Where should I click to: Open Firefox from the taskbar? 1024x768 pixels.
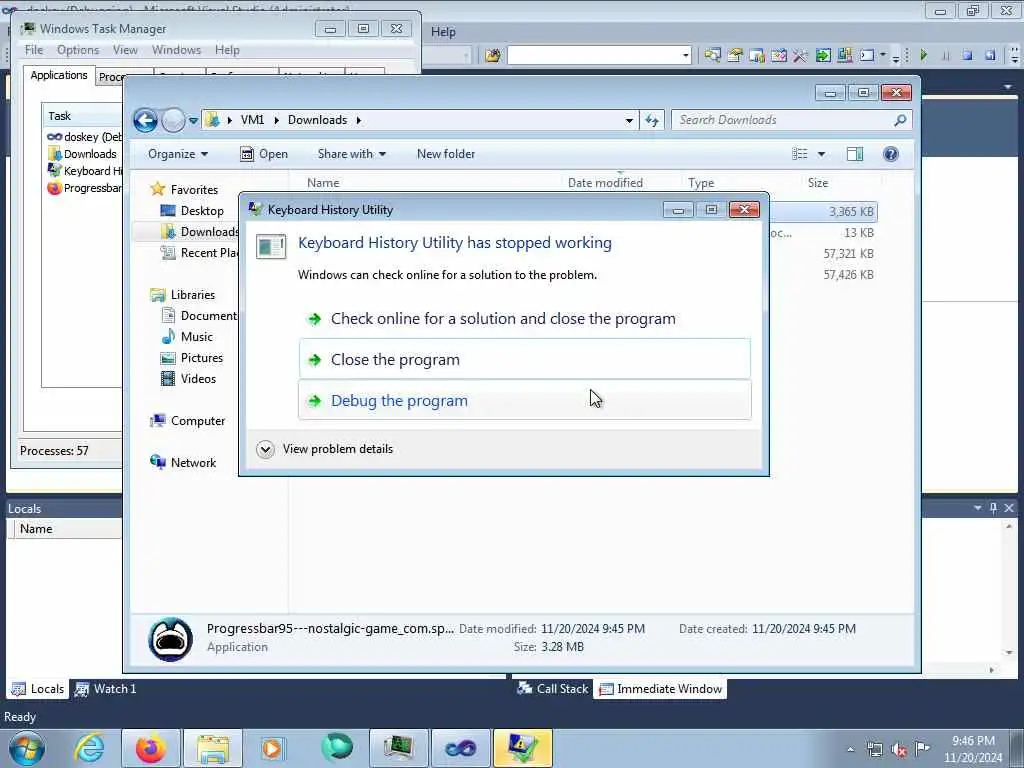coord(150,748)
